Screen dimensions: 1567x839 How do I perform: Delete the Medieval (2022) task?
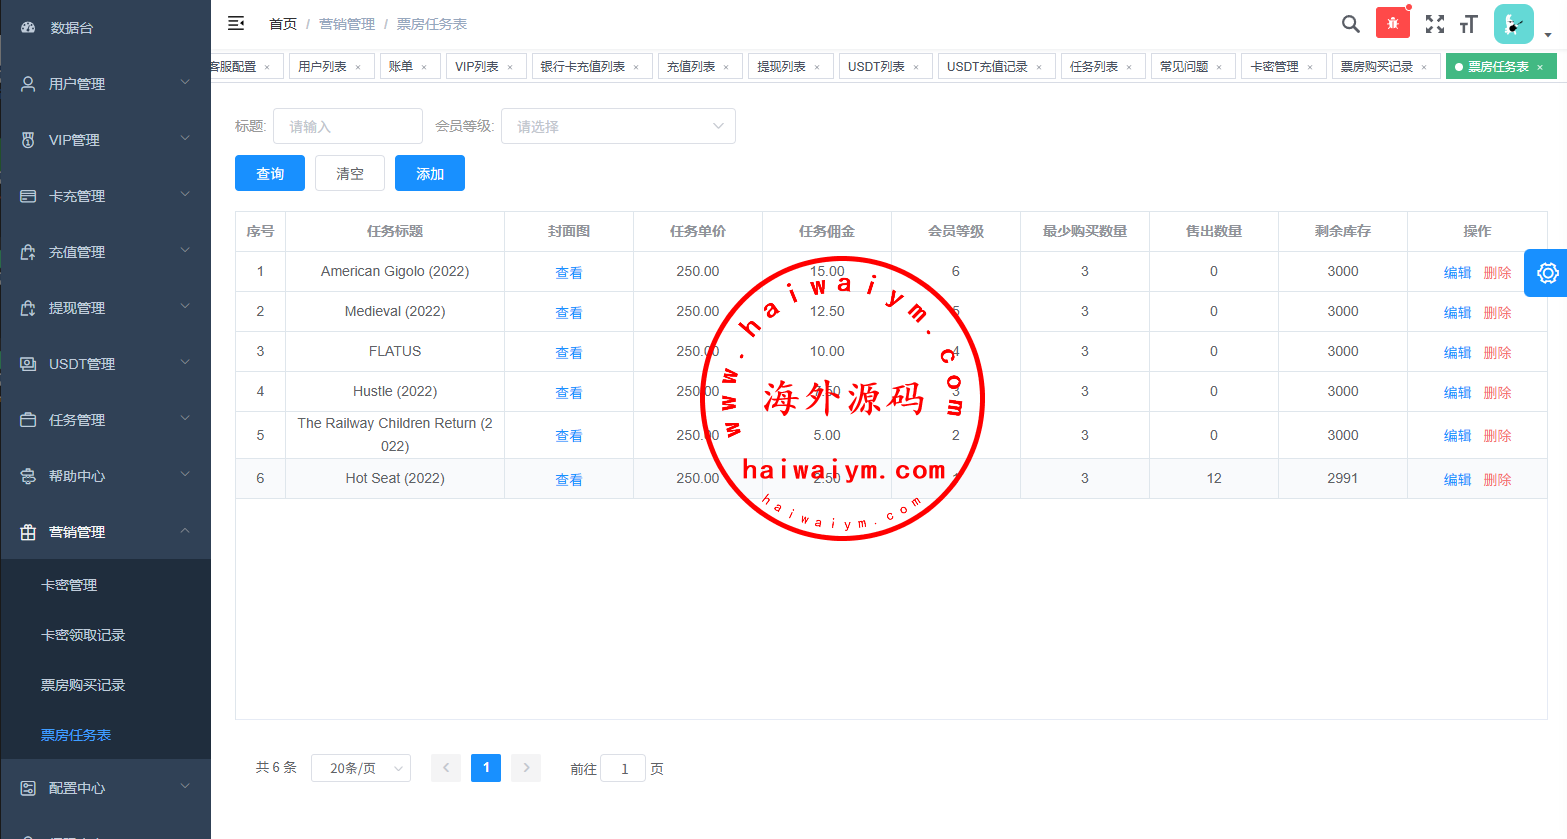(x=1497, y=313)
